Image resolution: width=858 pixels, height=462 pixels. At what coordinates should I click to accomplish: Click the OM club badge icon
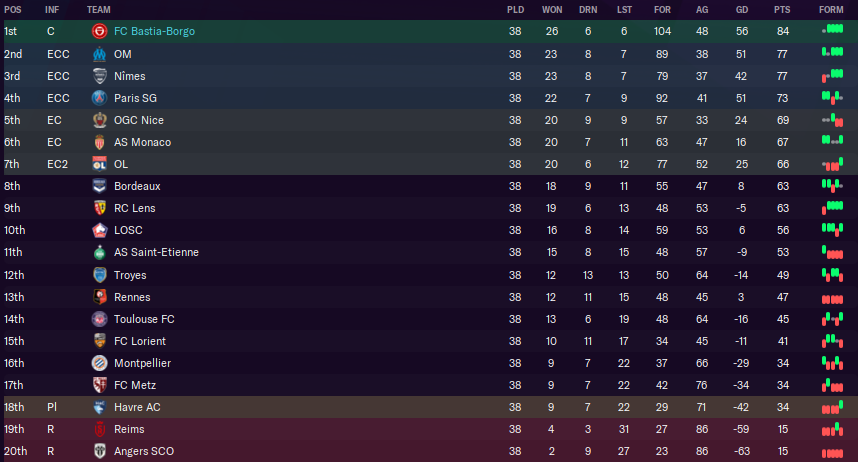click(x=99, y=54)
